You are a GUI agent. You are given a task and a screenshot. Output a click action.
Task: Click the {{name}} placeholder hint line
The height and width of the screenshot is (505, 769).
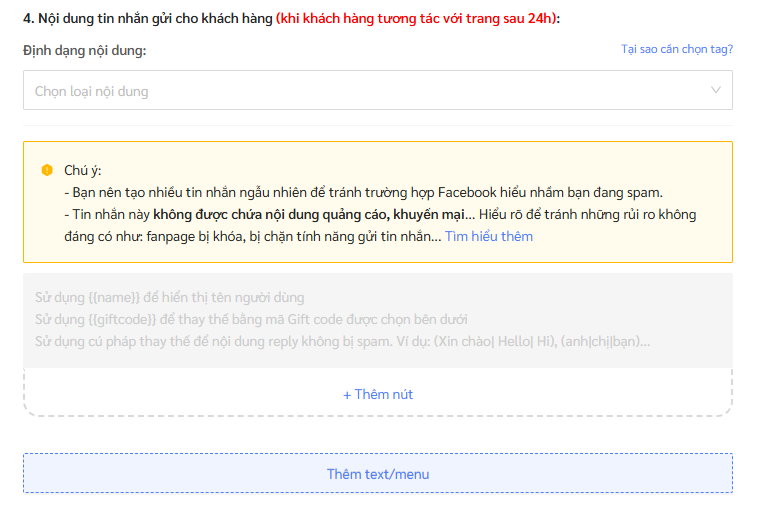point(170,298)
